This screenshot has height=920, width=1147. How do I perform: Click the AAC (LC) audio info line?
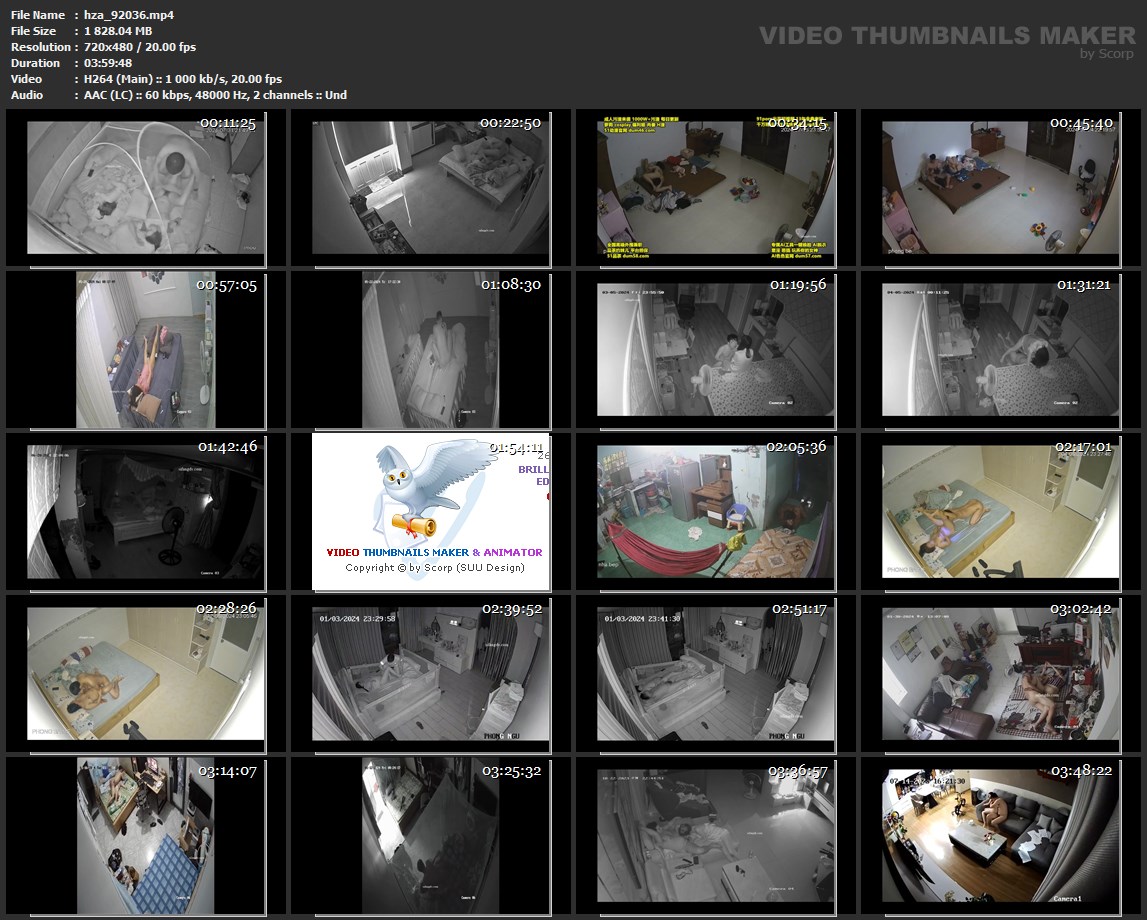coord(215,95)
